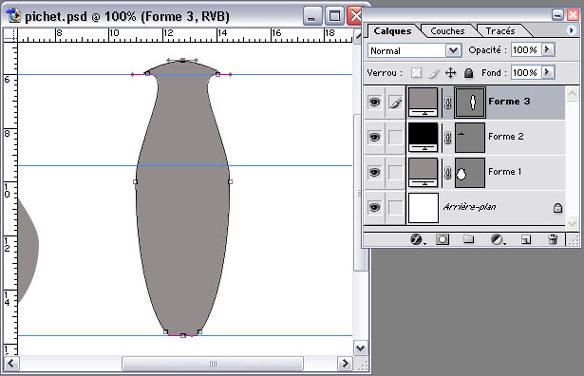This screenshot has height=376, width=584.
Task: Click the add layer style icon
Action: (x=417, y=239)
